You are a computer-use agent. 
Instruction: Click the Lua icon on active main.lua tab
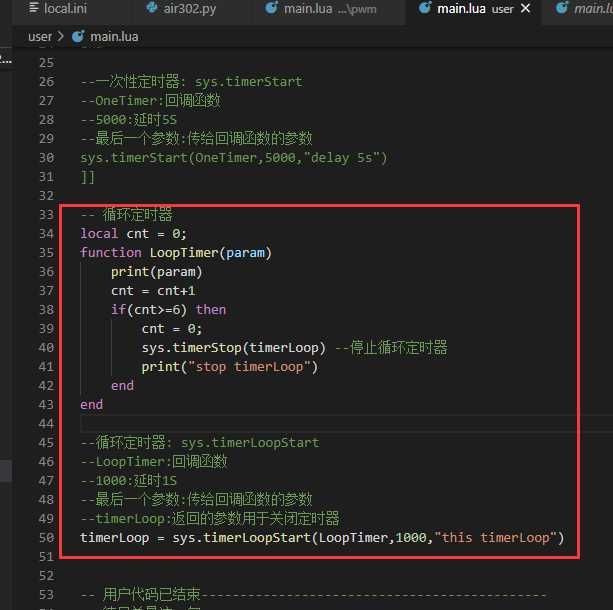point(425,7)
